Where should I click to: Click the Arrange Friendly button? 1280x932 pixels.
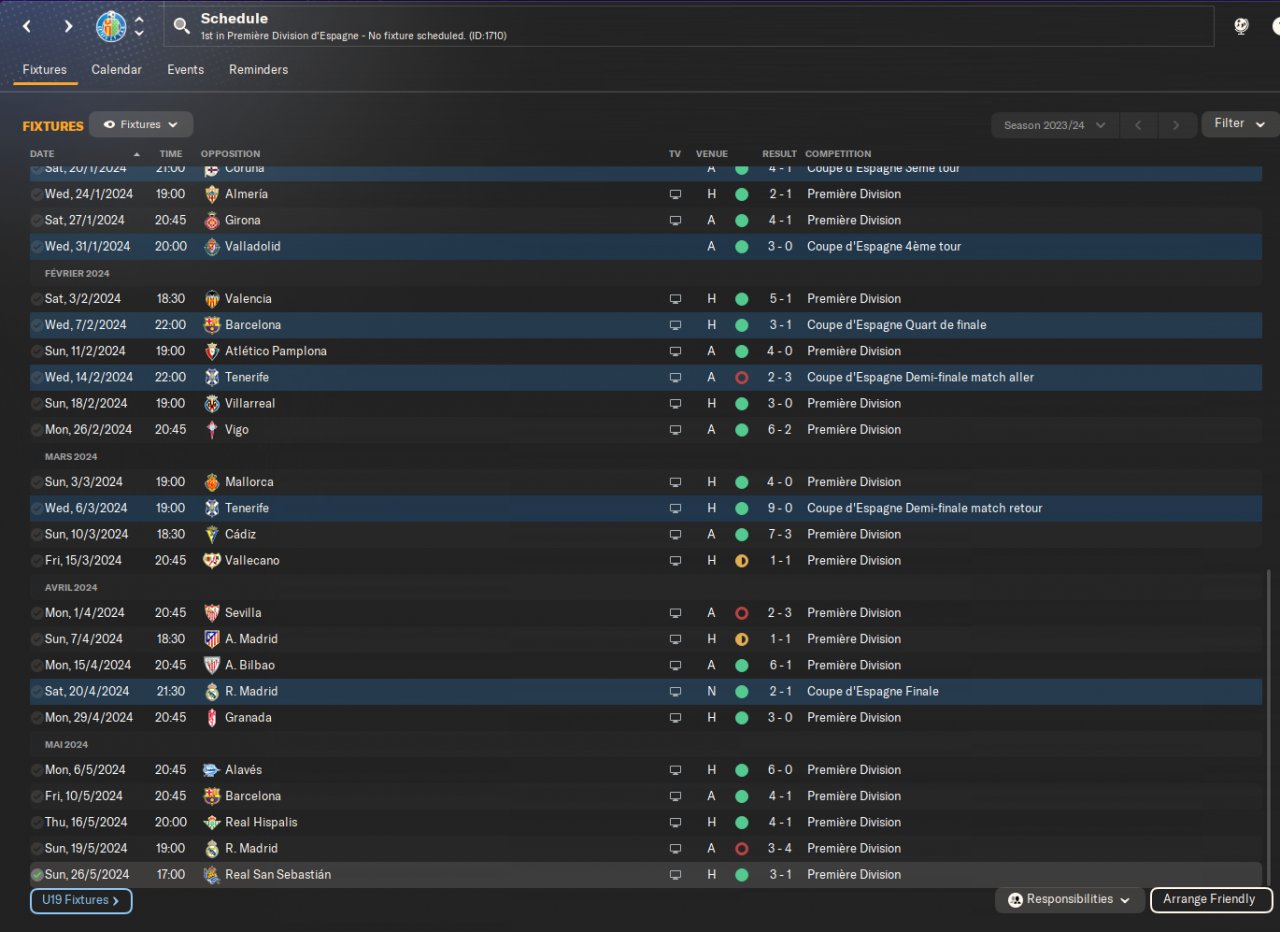click(x=1211, y=900)
